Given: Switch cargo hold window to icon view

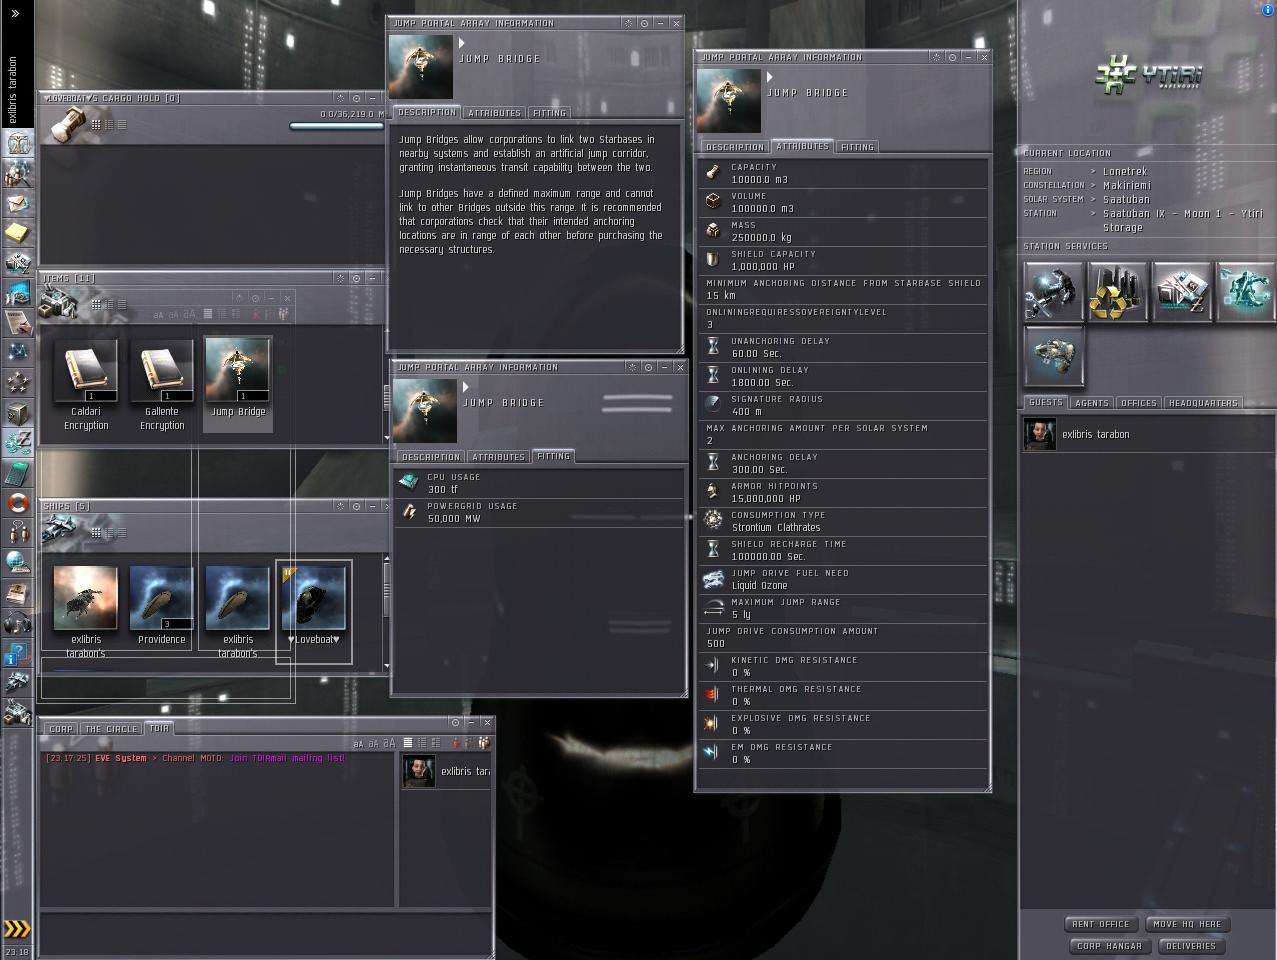Looking at the screenshot, I should click(x=96, y=125).
